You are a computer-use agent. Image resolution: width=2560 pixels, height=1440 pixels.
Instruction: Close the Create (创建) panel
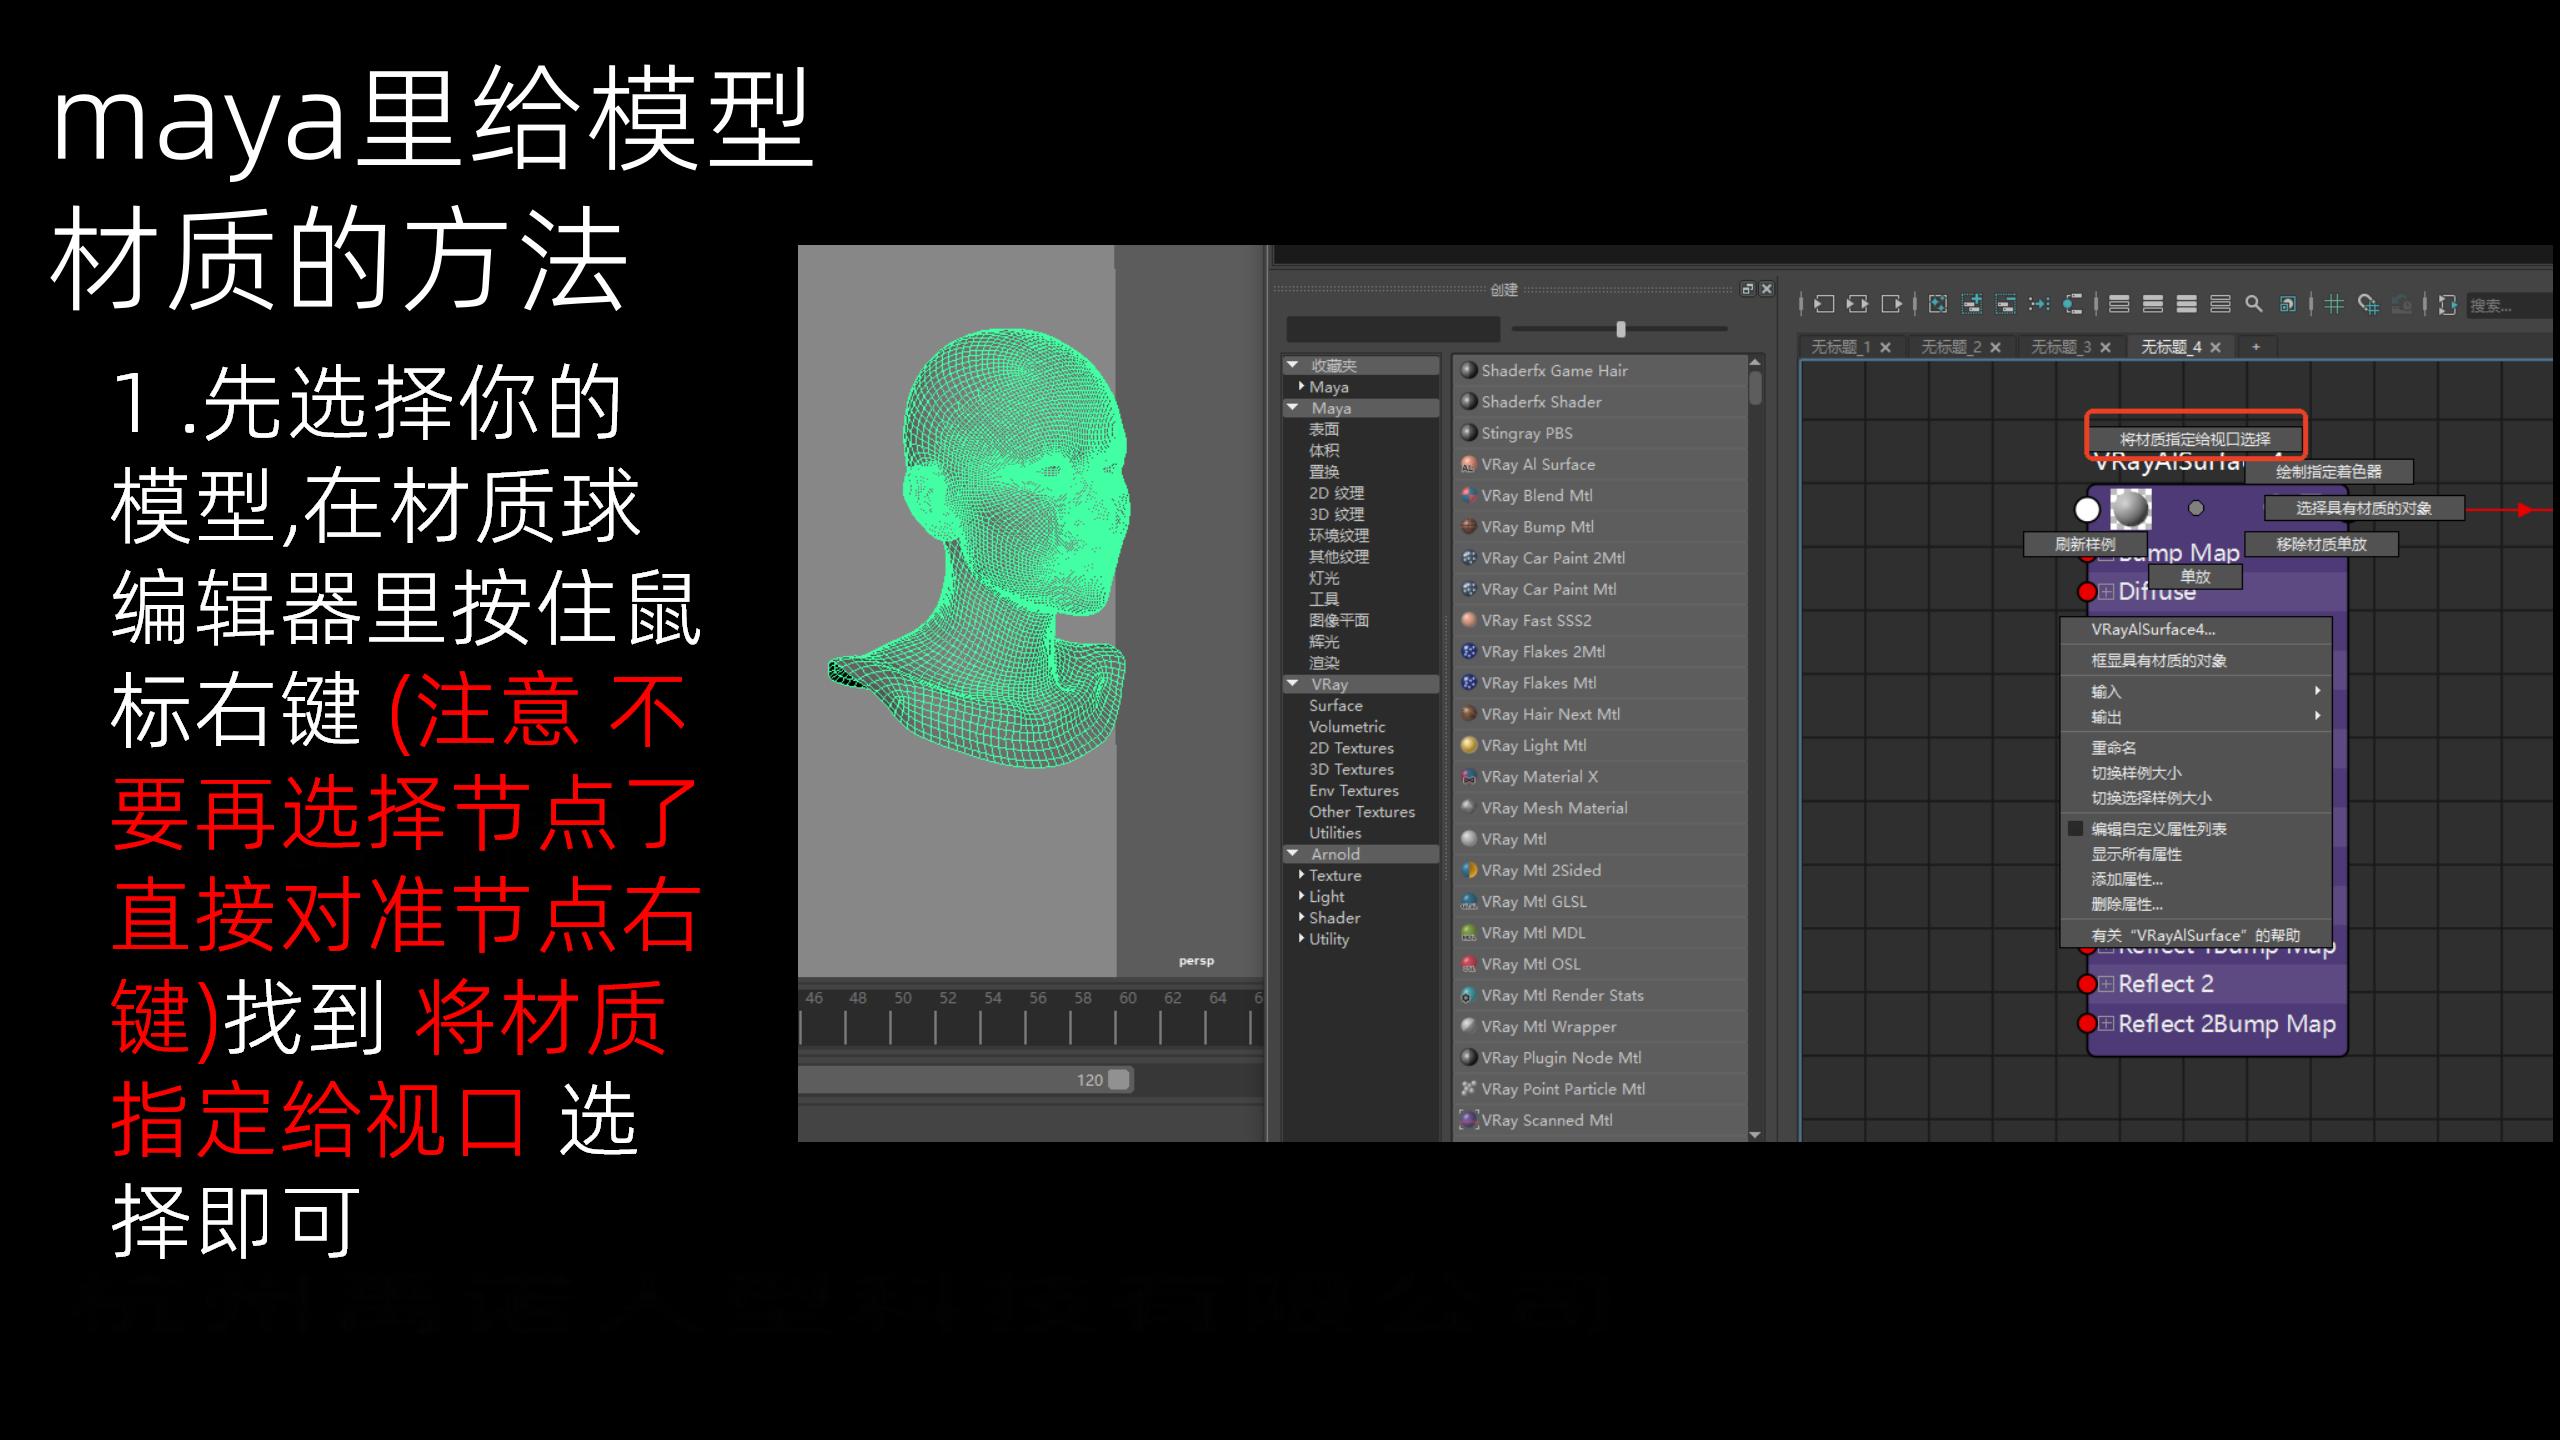[1767, 289]
